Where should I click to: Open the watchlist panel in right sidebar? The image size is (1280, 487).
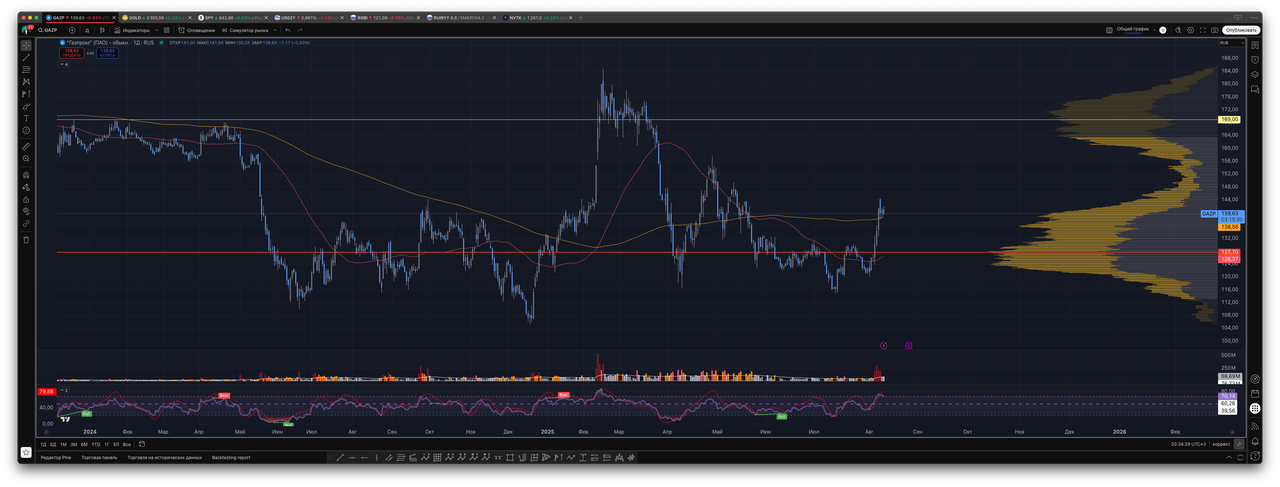pos(1255,45)
